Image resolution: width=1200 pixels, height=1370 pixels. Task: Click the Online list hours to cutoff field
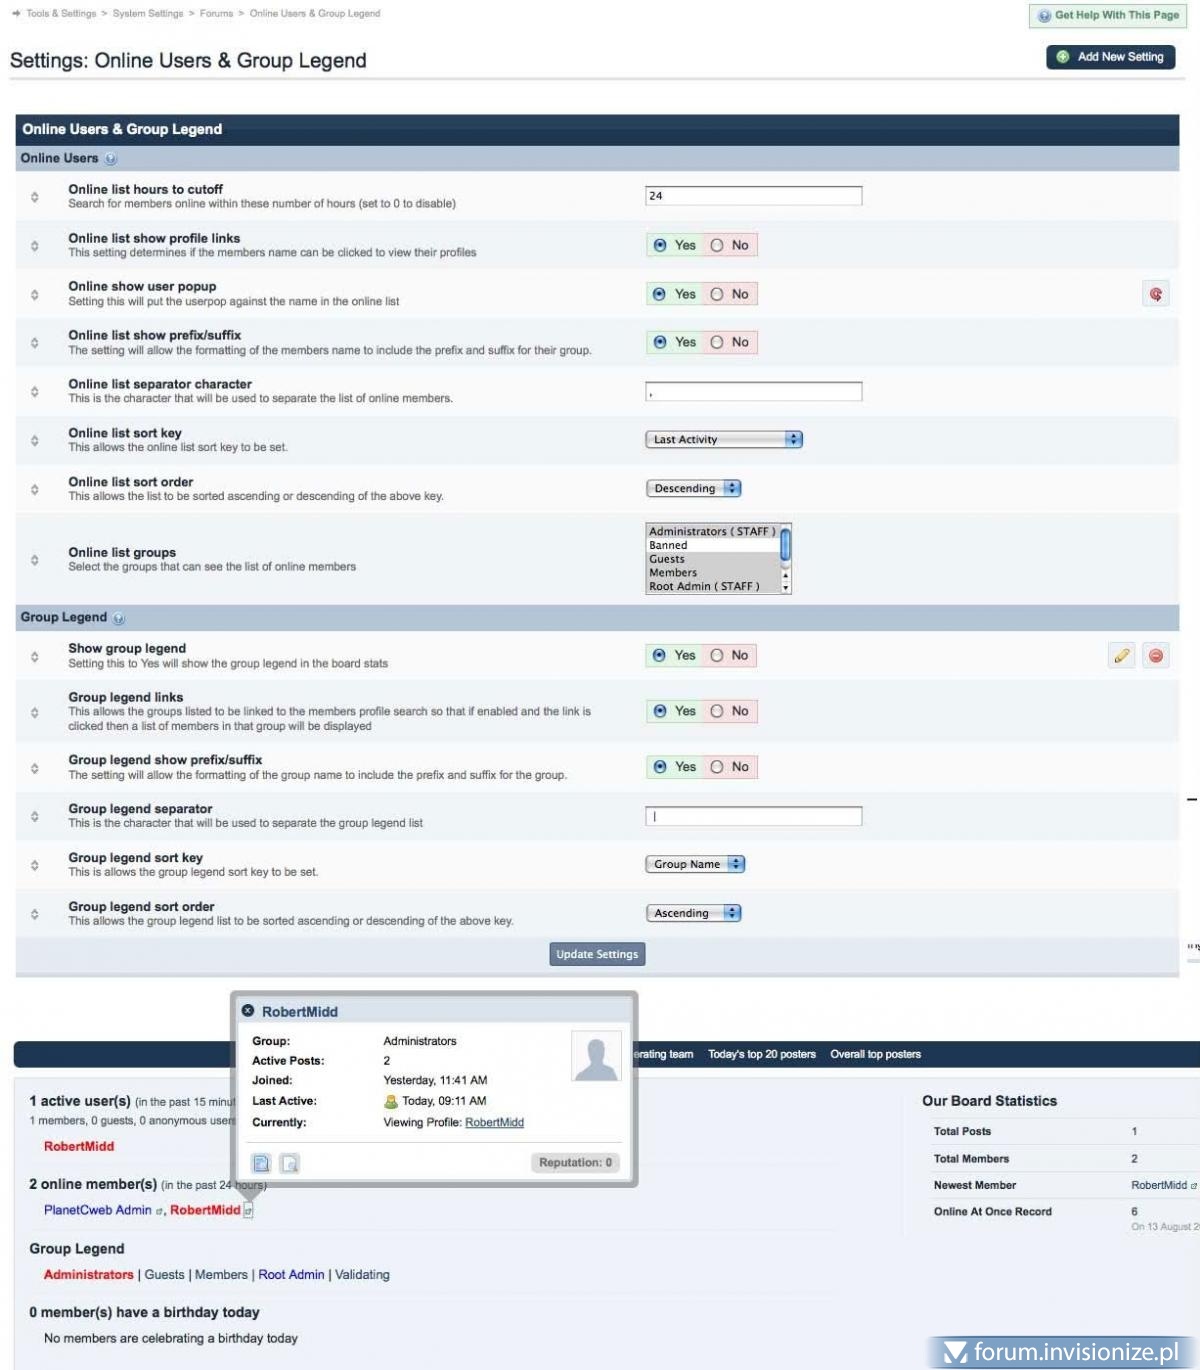753,196
